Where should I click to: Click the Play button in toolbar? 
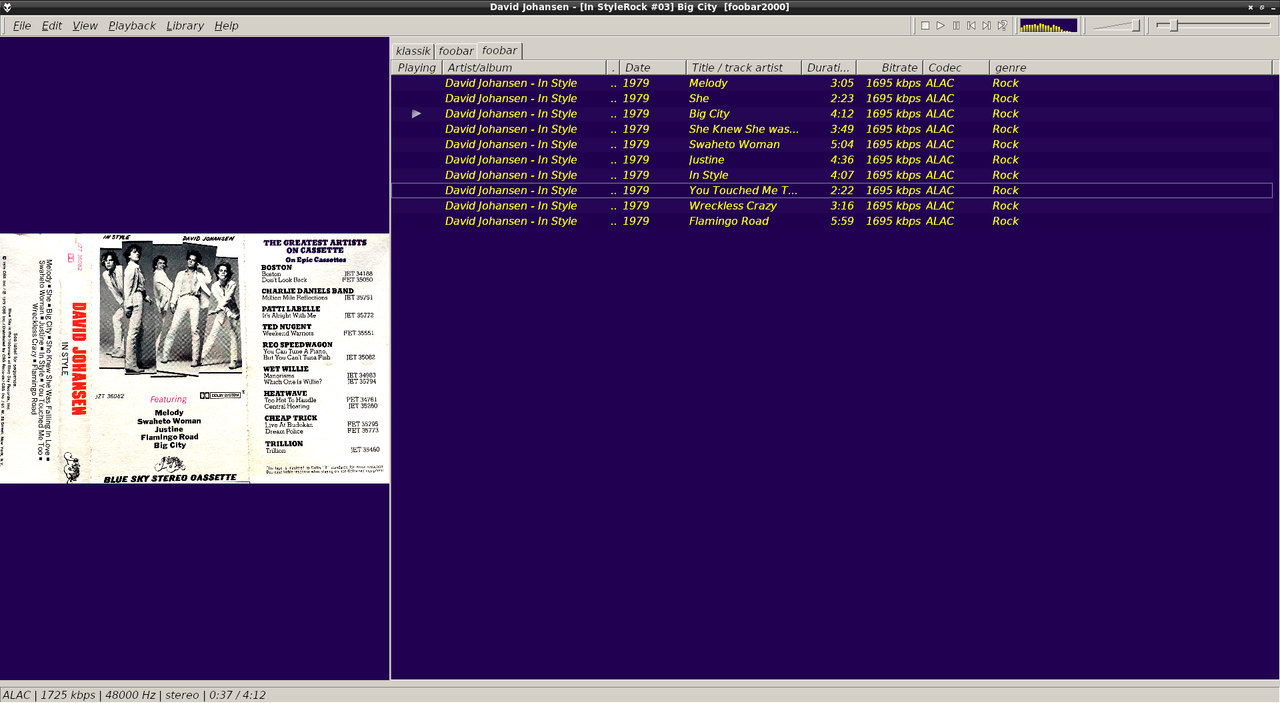coord(941,25)
